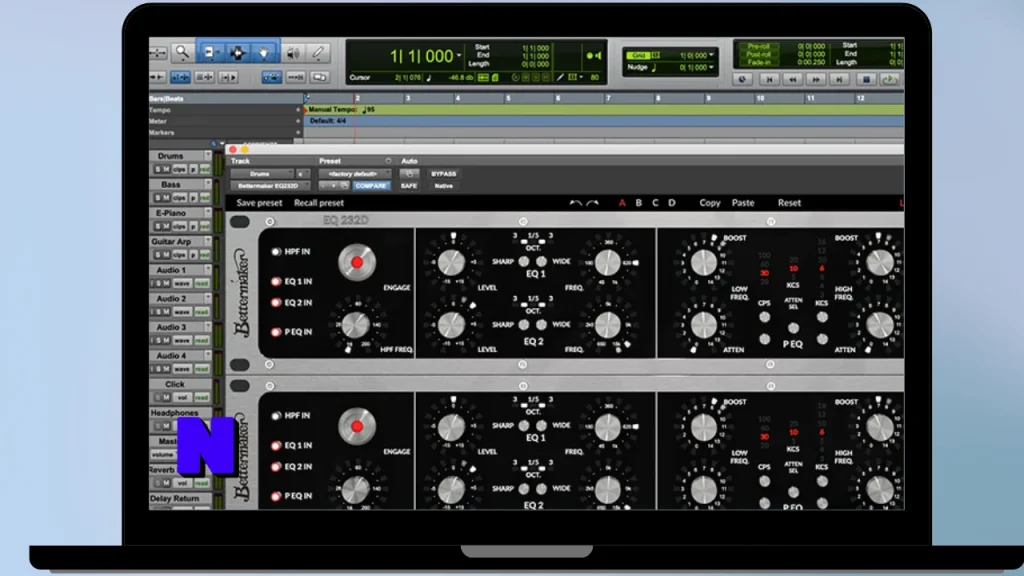Toggle HPF IN on bottom unit
This screenshot has width=1024, height=576.
276,415
